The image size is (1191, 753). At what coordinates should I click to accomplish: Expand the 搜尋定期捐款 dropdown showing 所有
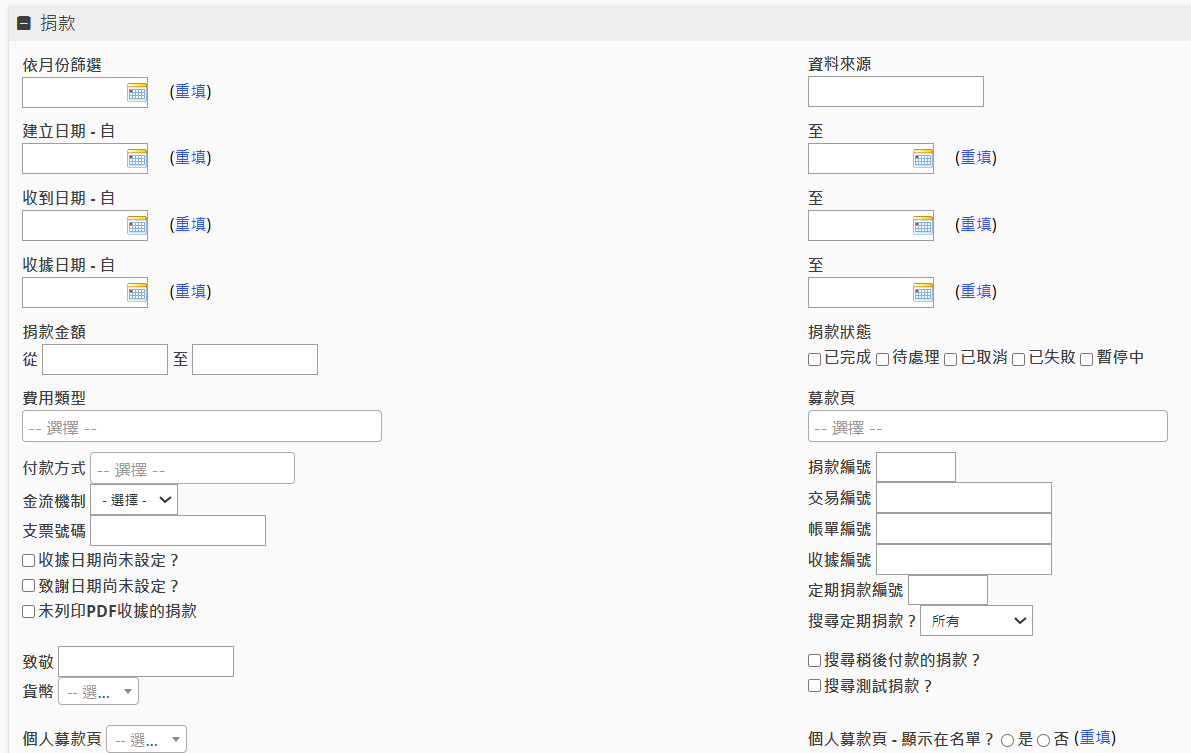pyautogui.click(x=975, y=621)
